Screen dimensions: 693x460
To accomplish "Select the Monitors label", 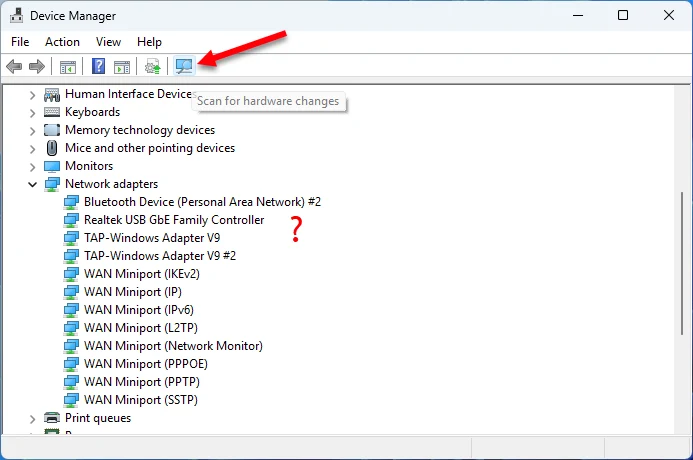I will [x=89, y=166].
